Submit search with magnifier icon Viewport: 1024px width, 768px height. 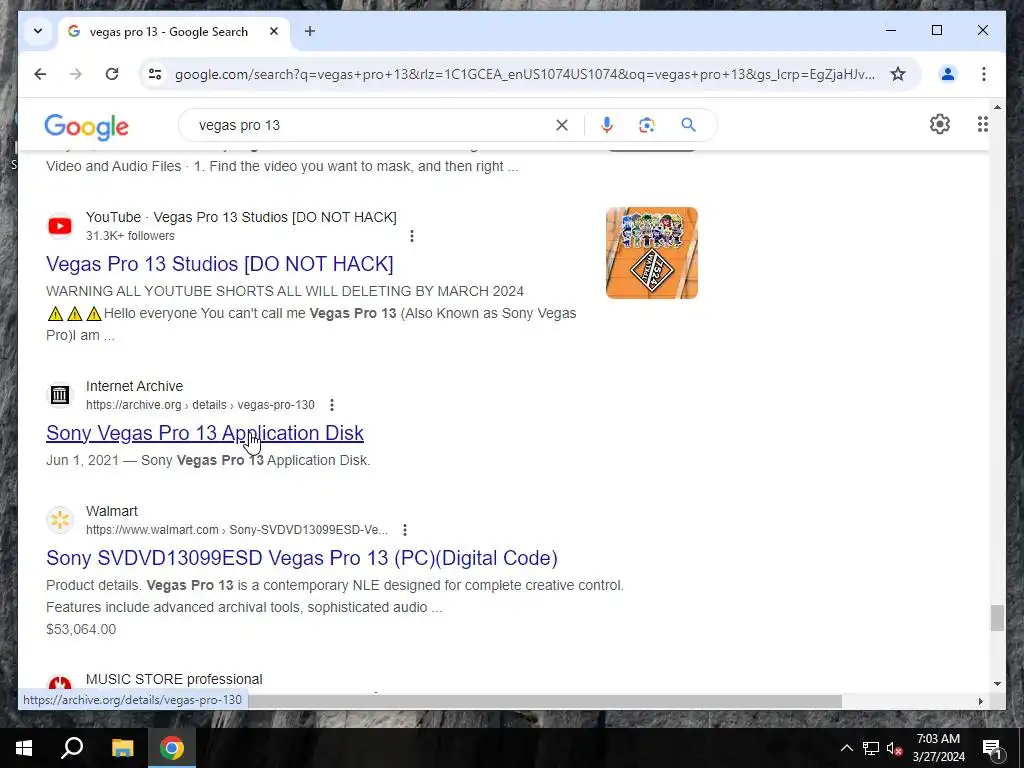click(688, 125)
